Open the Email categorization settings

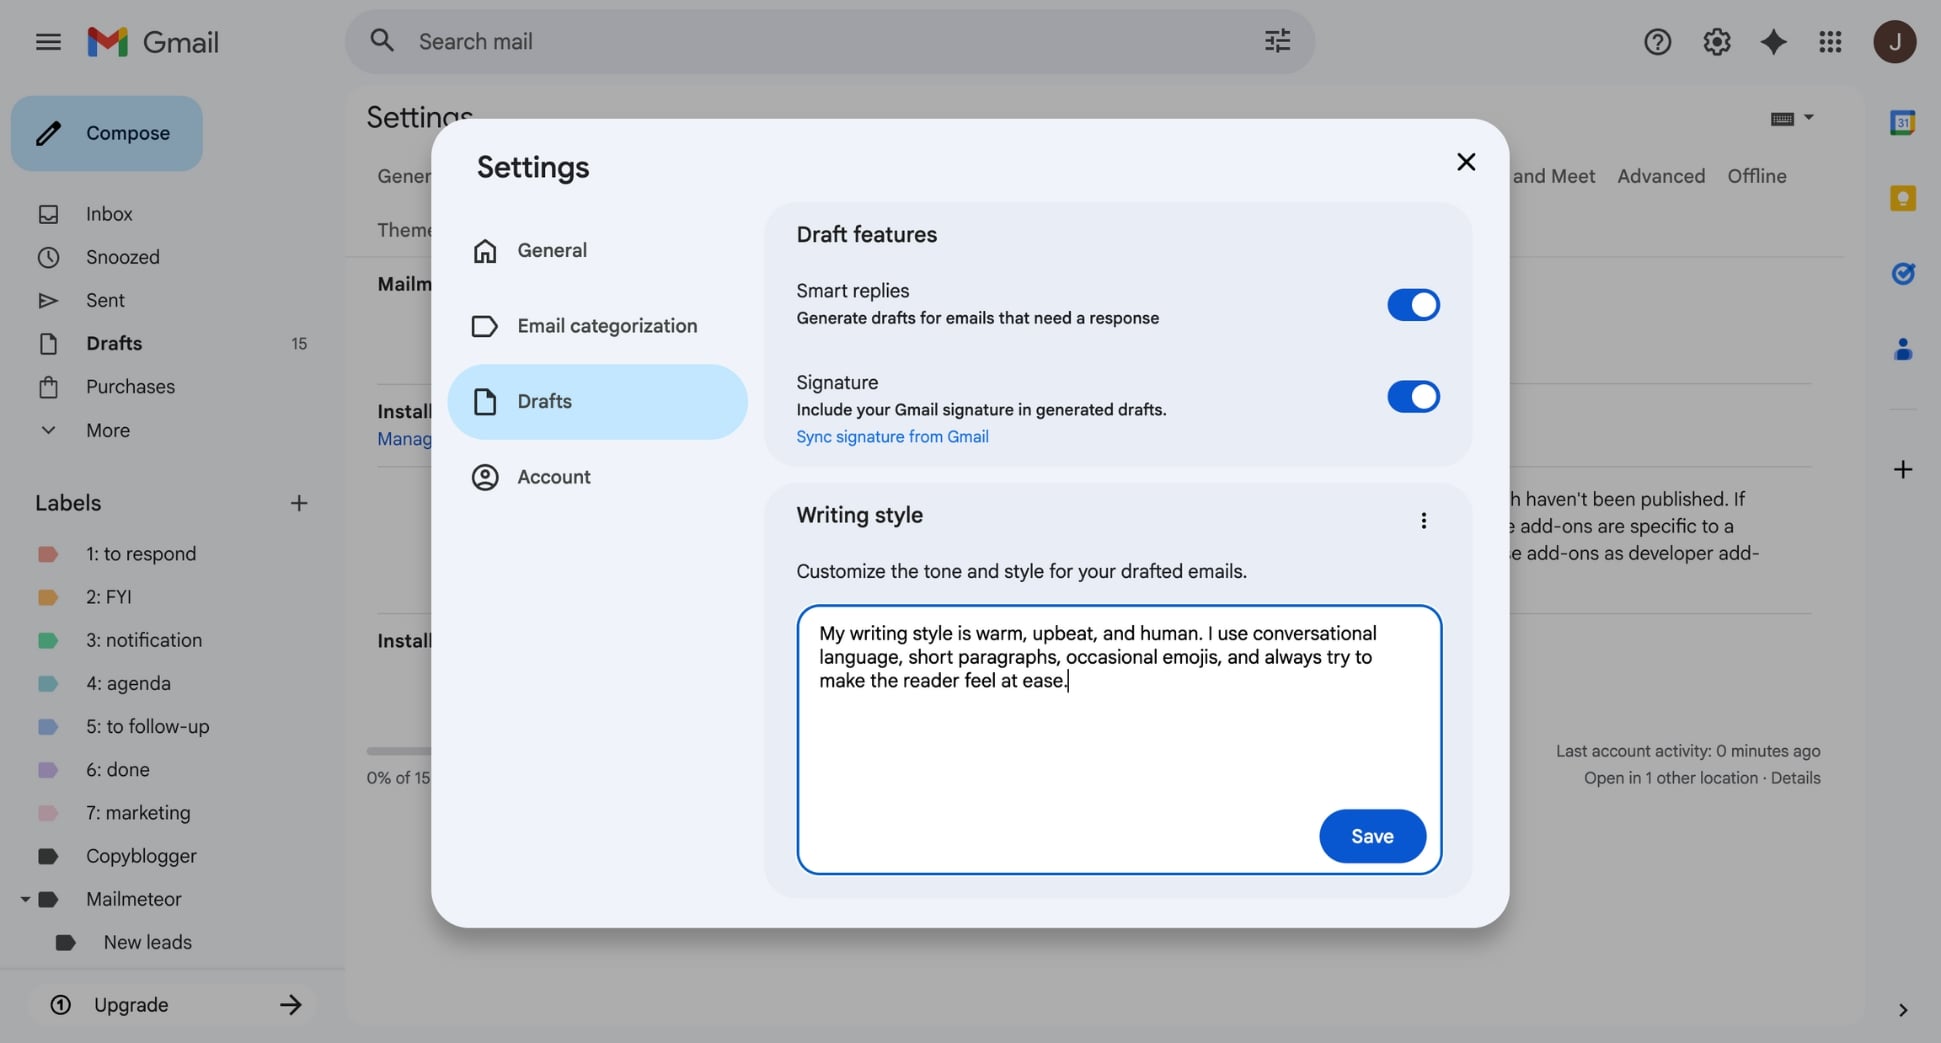click(608, 326)
